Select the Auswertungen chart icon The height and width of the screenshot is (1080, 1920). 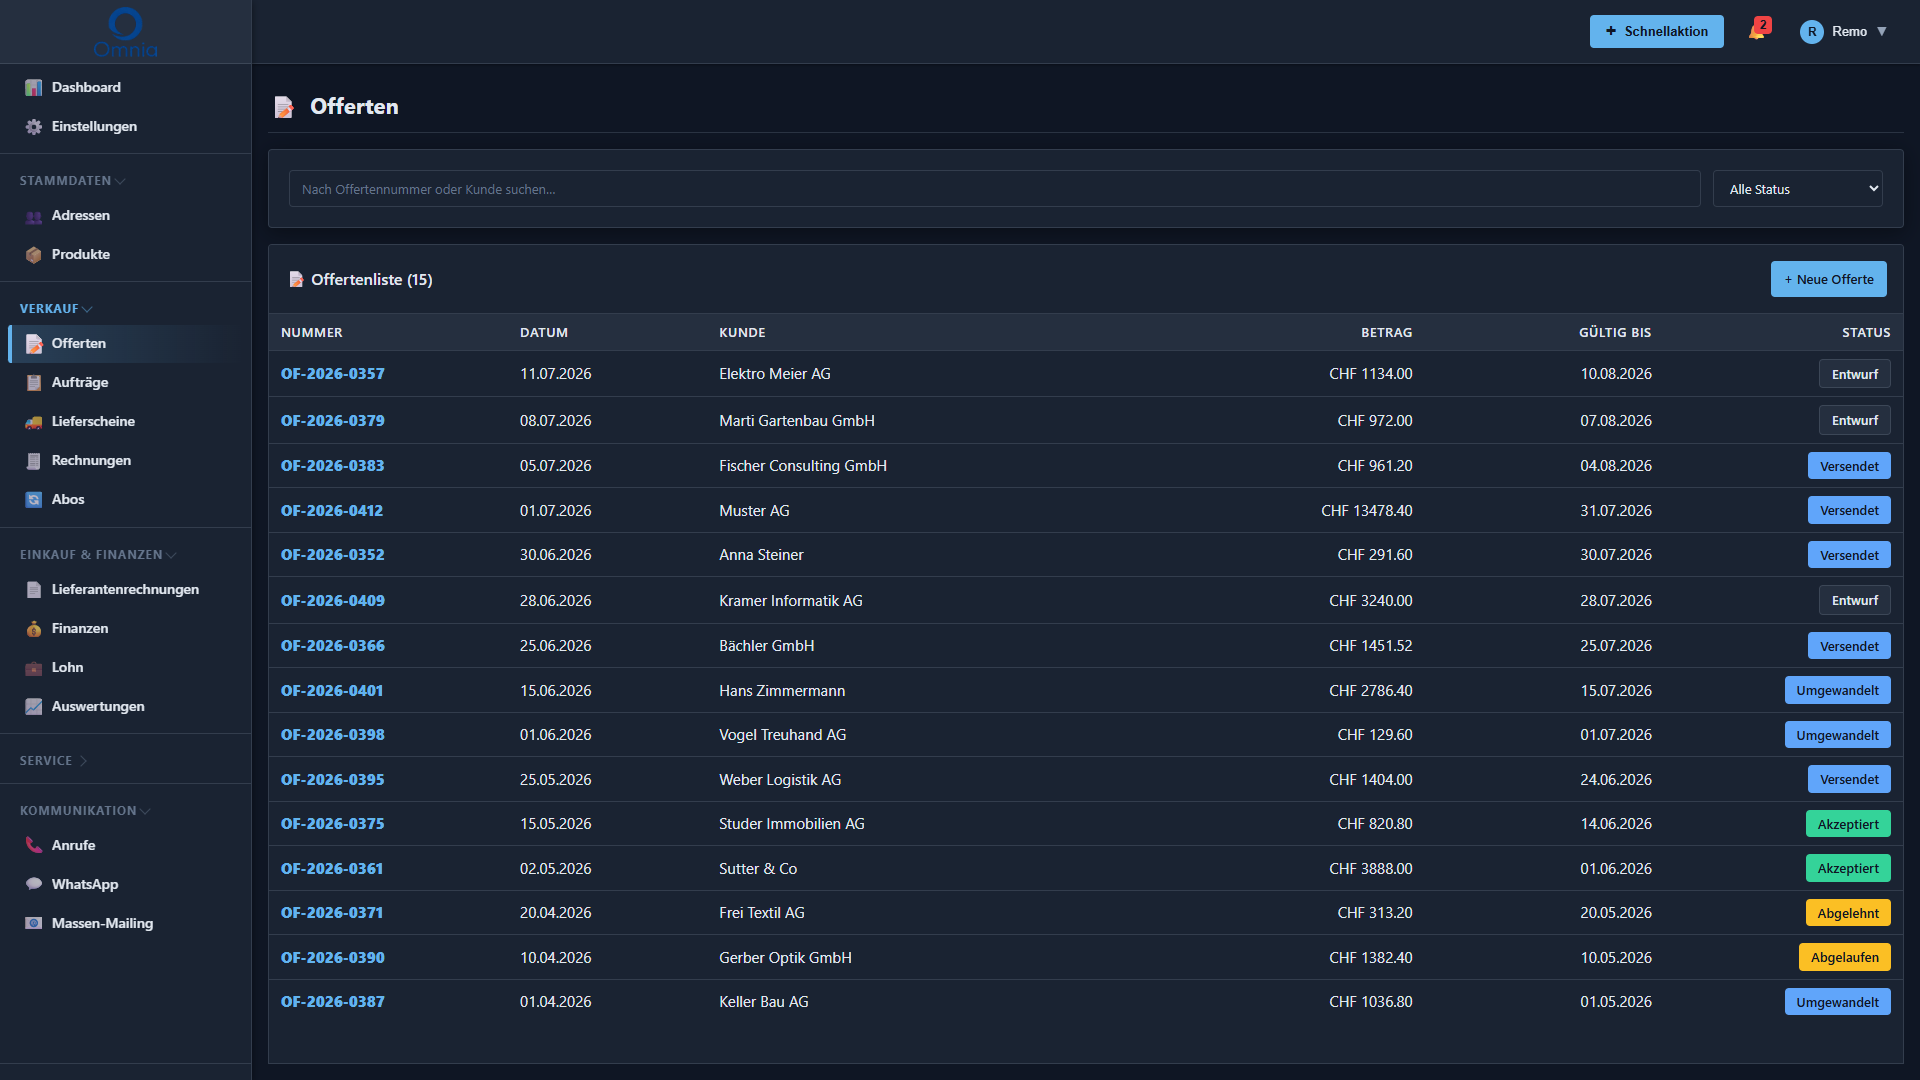coord(34,707)
